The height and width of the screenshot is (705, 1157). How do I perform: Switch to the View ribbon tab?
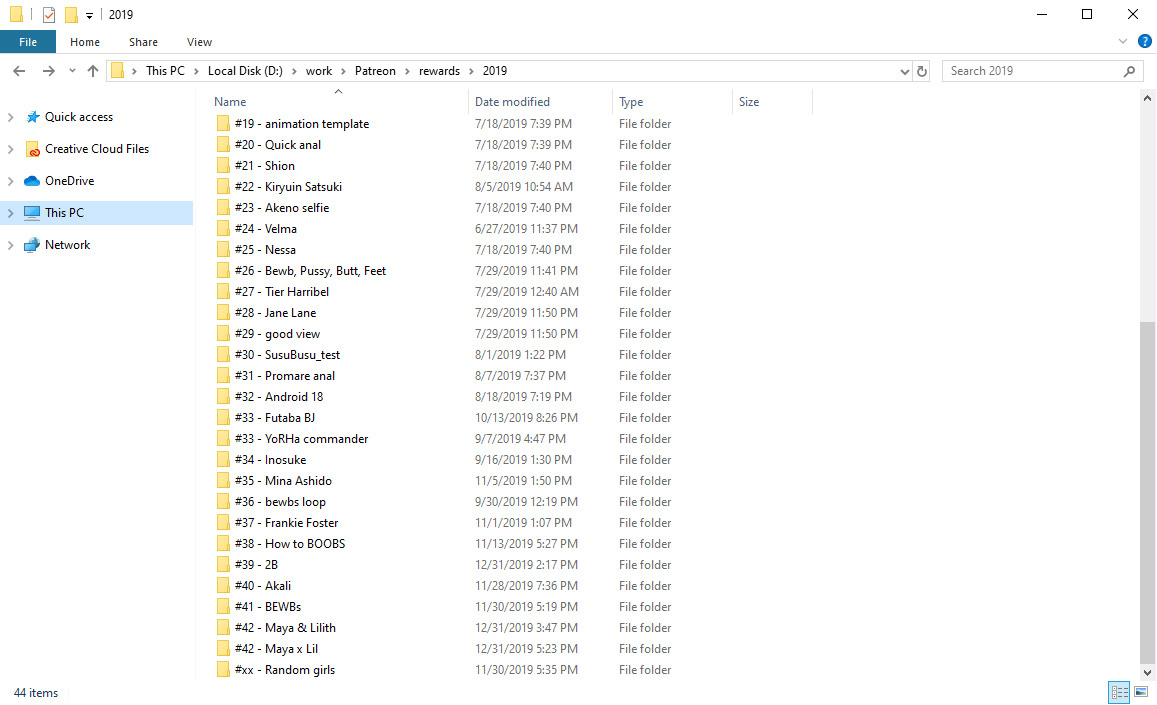tap(199, 42)
